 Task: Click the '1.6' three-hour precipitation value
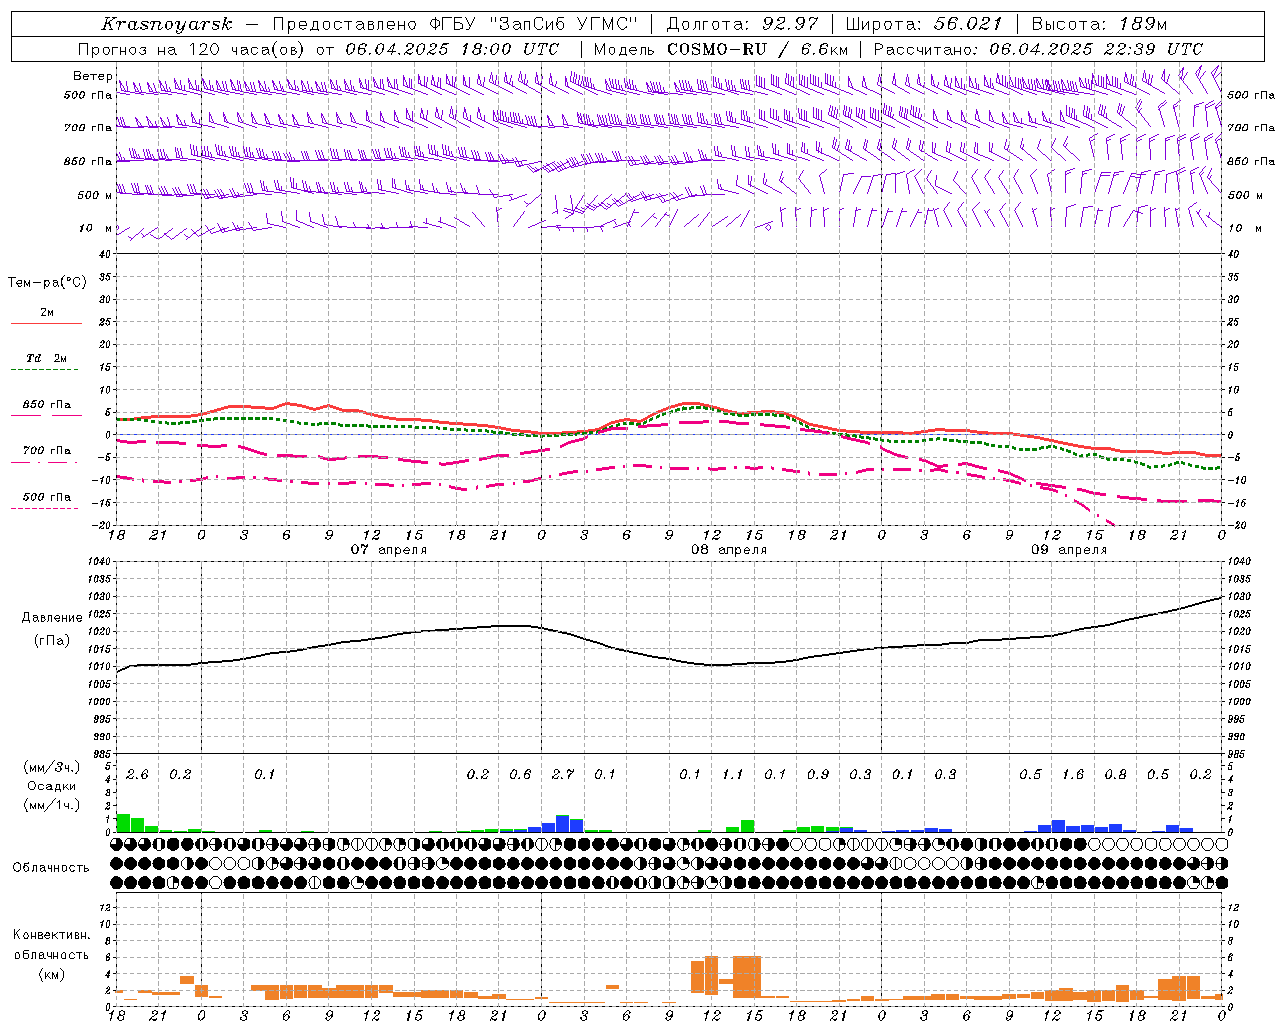[1073, 774]
